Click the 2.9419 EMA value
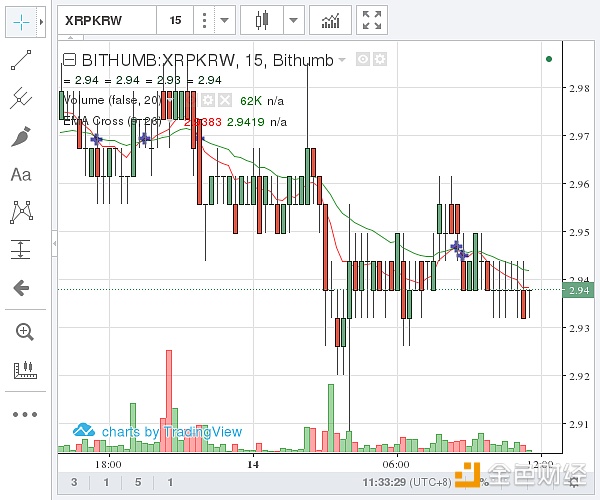The height and width of the screenshot is (500, 600). point(246,122)
